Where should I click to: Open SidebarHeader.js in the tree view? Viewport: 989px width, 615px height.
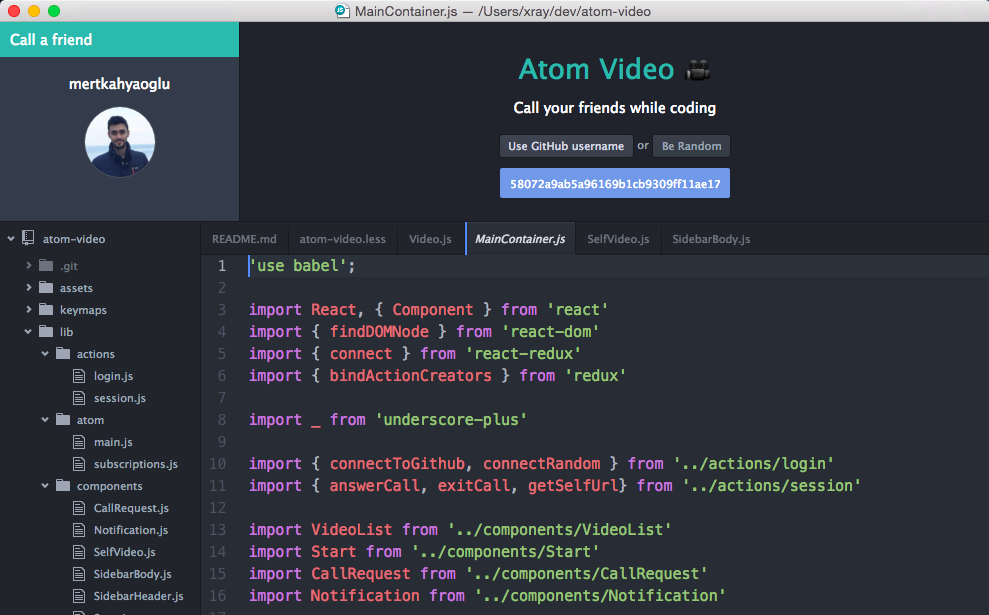pyautogui.click(x=139, y=596)
